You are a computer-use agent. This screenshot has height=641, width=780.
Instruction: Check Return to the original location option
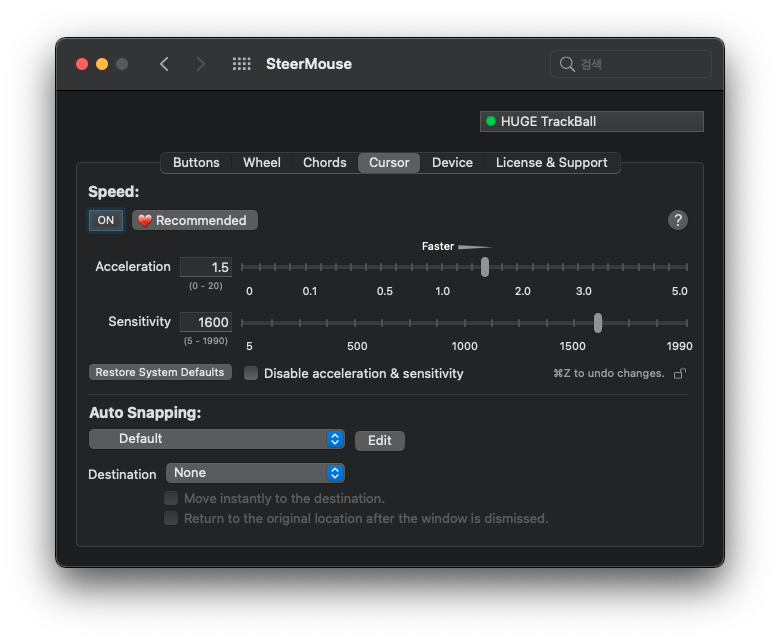point(171,518)
